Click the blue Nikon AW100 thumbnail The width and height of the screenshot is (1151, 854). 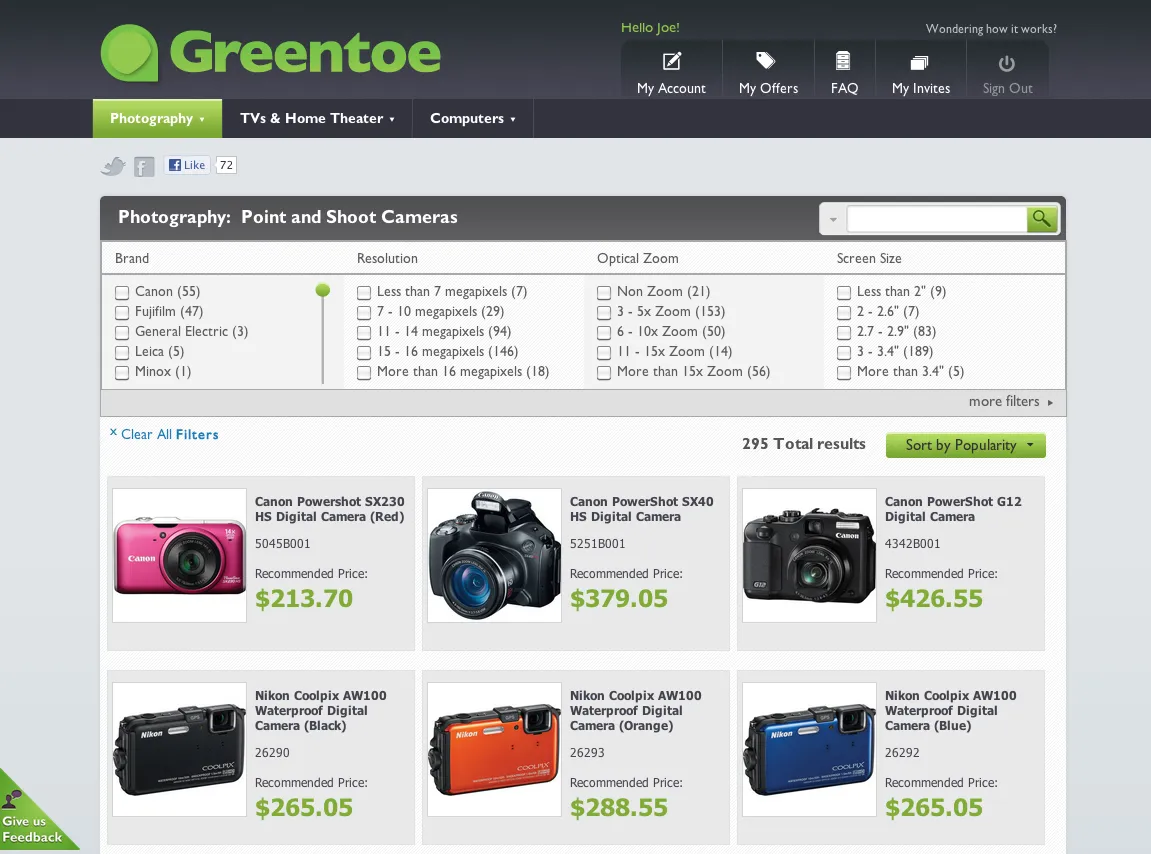click(809, 750)
